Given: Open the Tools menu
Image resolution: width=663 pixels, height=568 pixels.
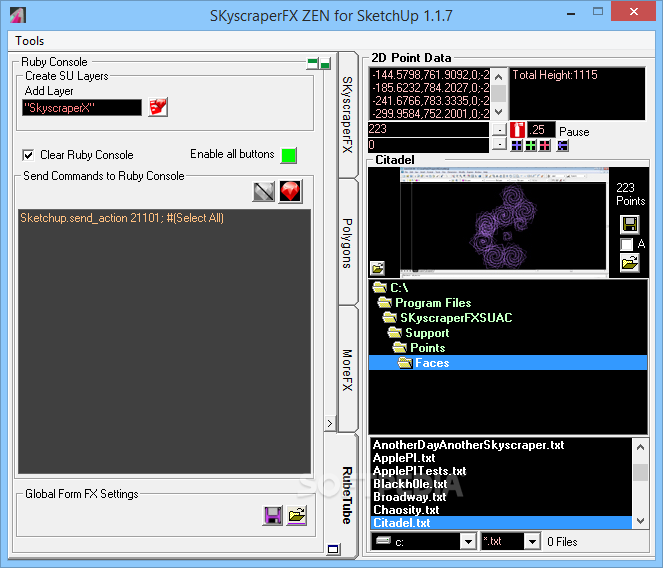Looking at the screenshot, I should tap(29, 41).
